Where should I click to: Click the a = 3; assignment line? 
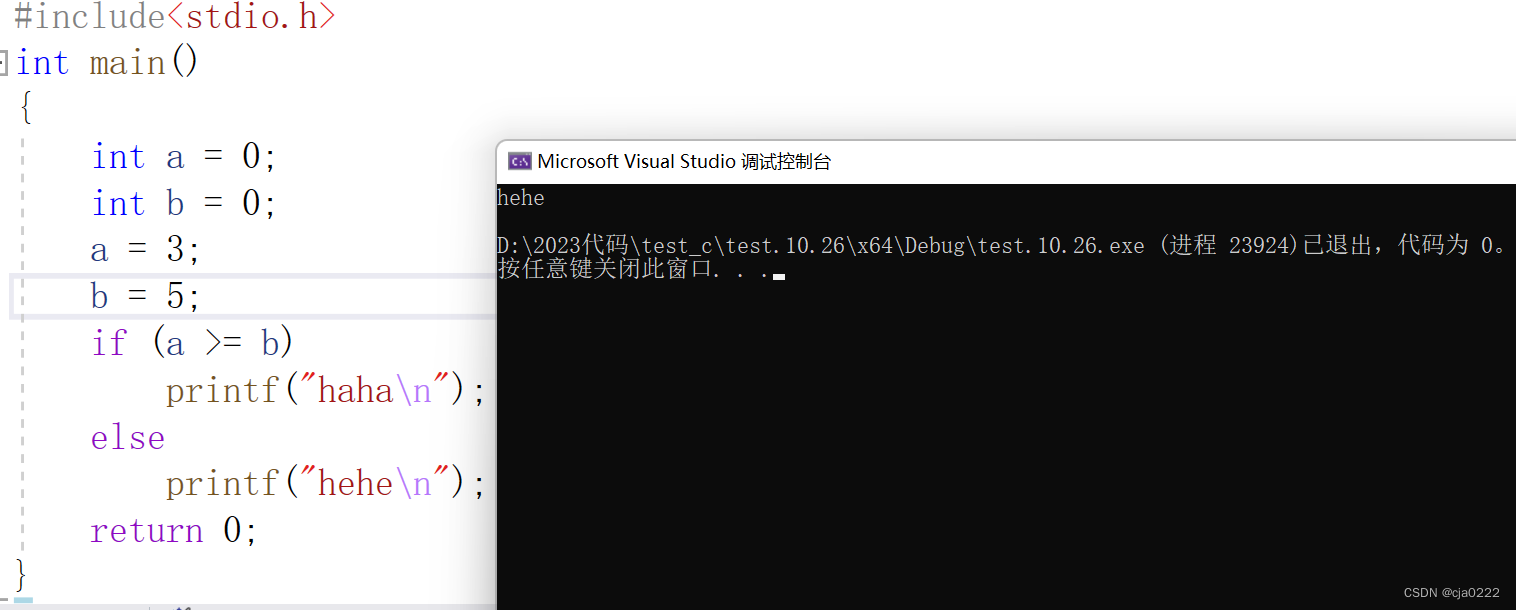[145, 249]
